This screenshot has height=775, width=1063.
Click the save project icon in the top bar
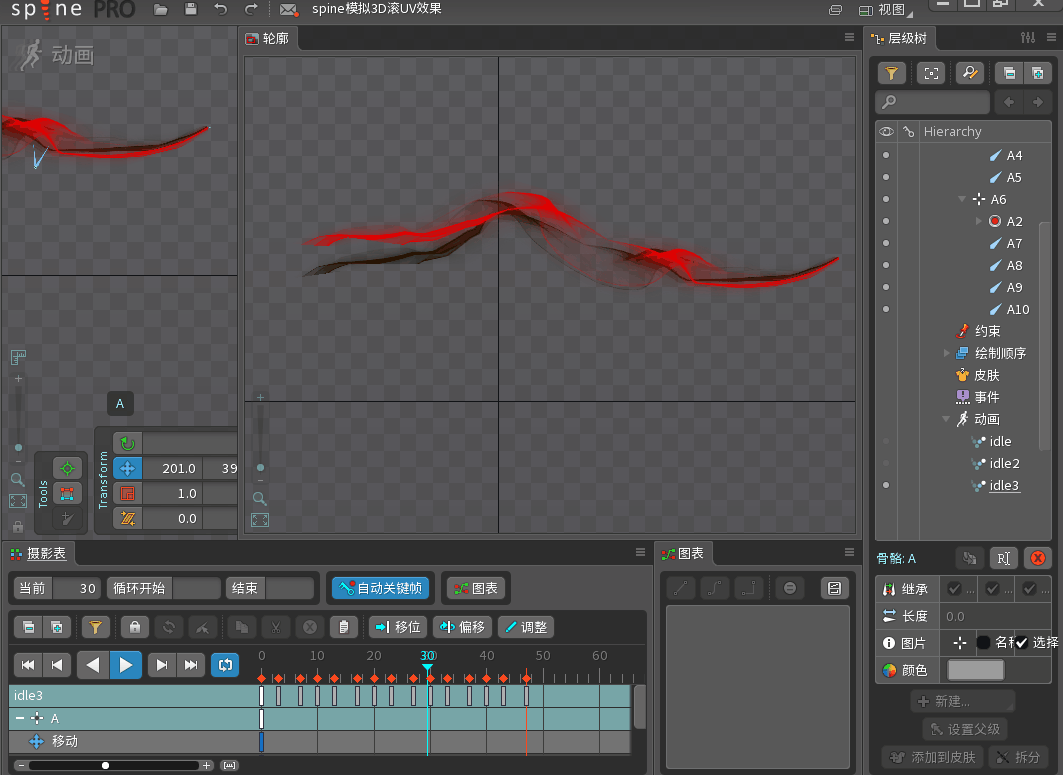[191, 10]
